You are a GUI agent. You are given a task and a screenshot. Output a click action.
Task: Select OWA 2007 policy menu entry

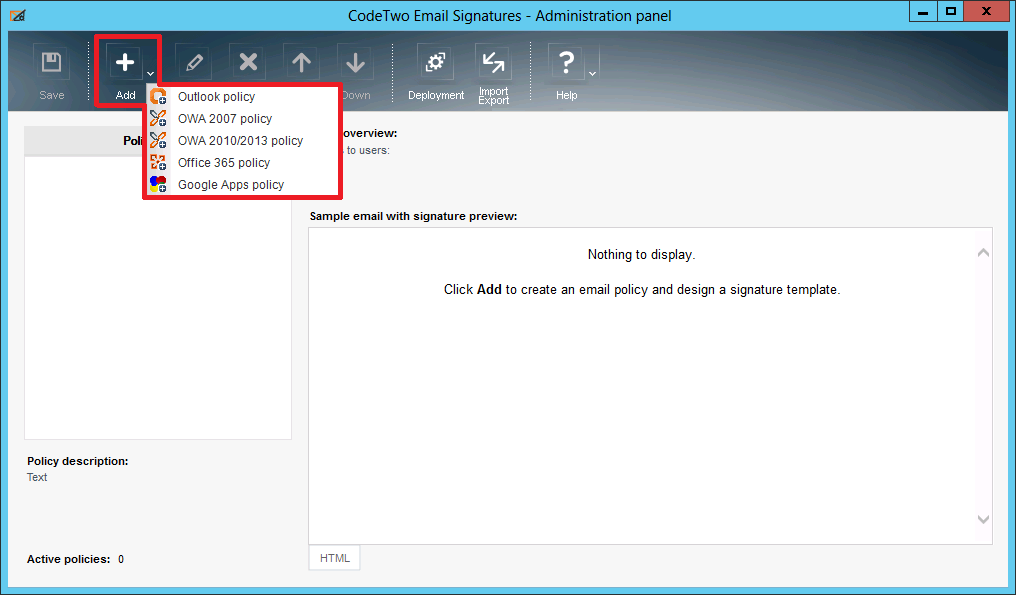(x=242, y=119)
